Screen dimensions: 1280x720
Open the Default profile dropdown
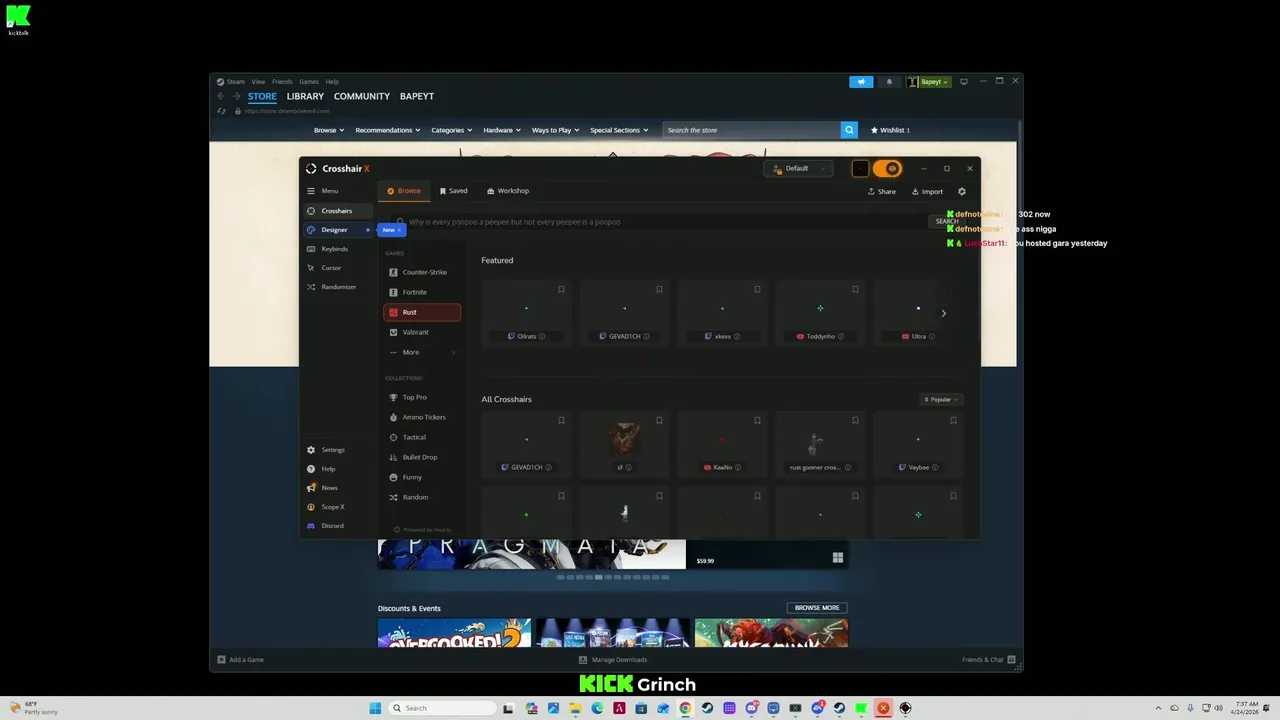coord(797,169)
